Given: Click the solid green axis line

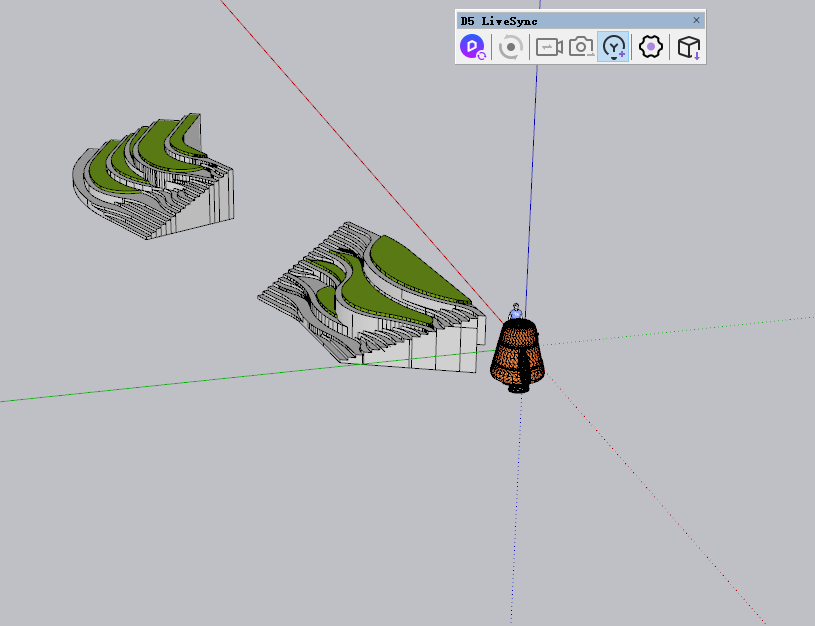Looking at the screenshot, I should point(150,386).
